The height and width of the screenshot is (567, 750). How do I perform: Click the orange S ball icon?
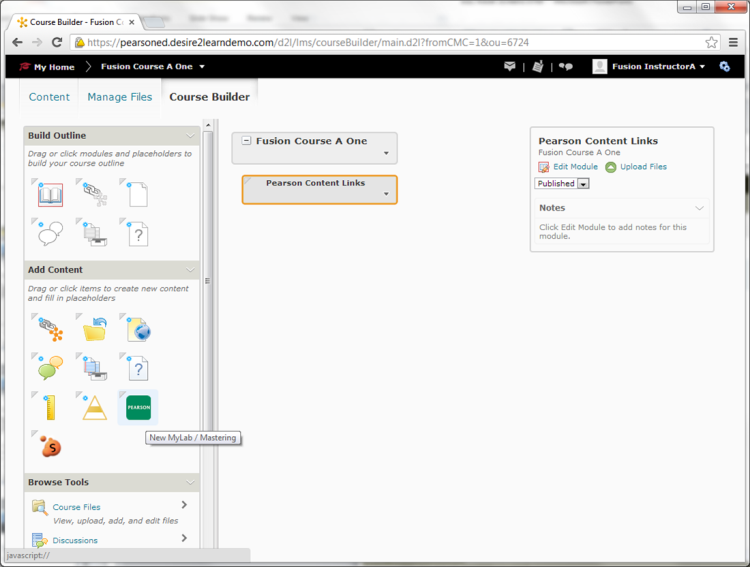[x=51, y=446]
